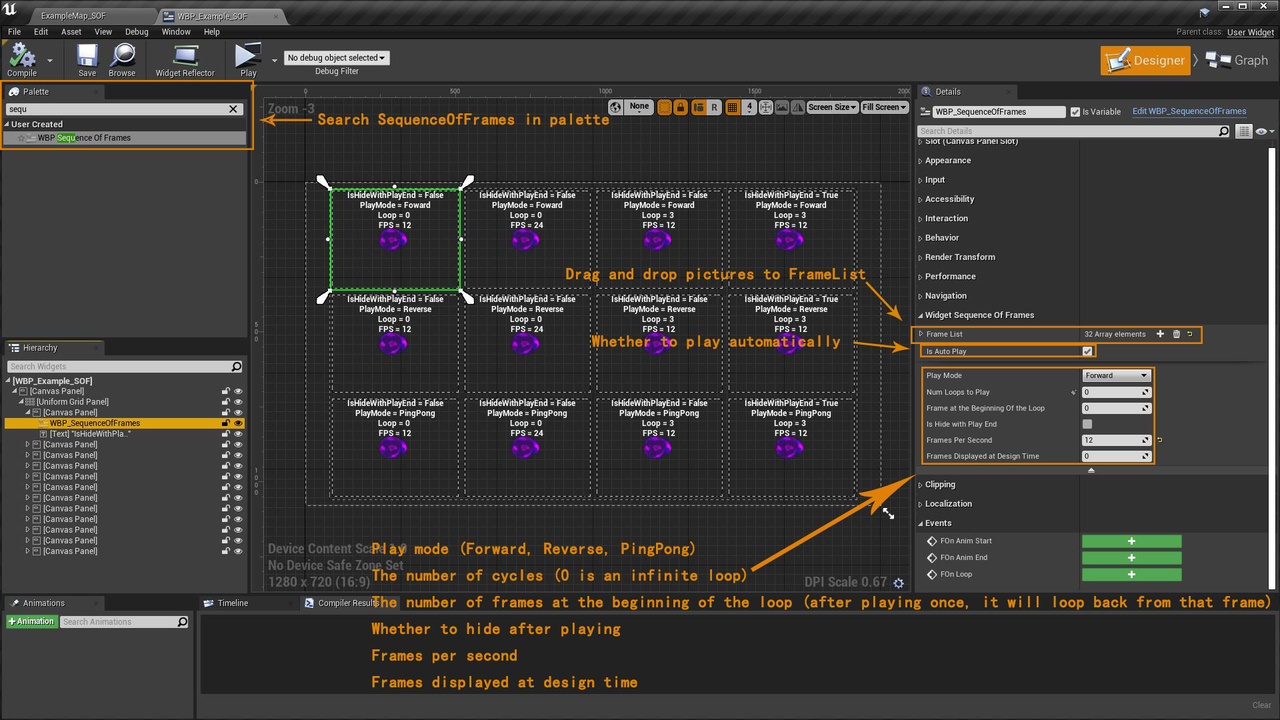Click Browse in the toolbar

(122, 60)
